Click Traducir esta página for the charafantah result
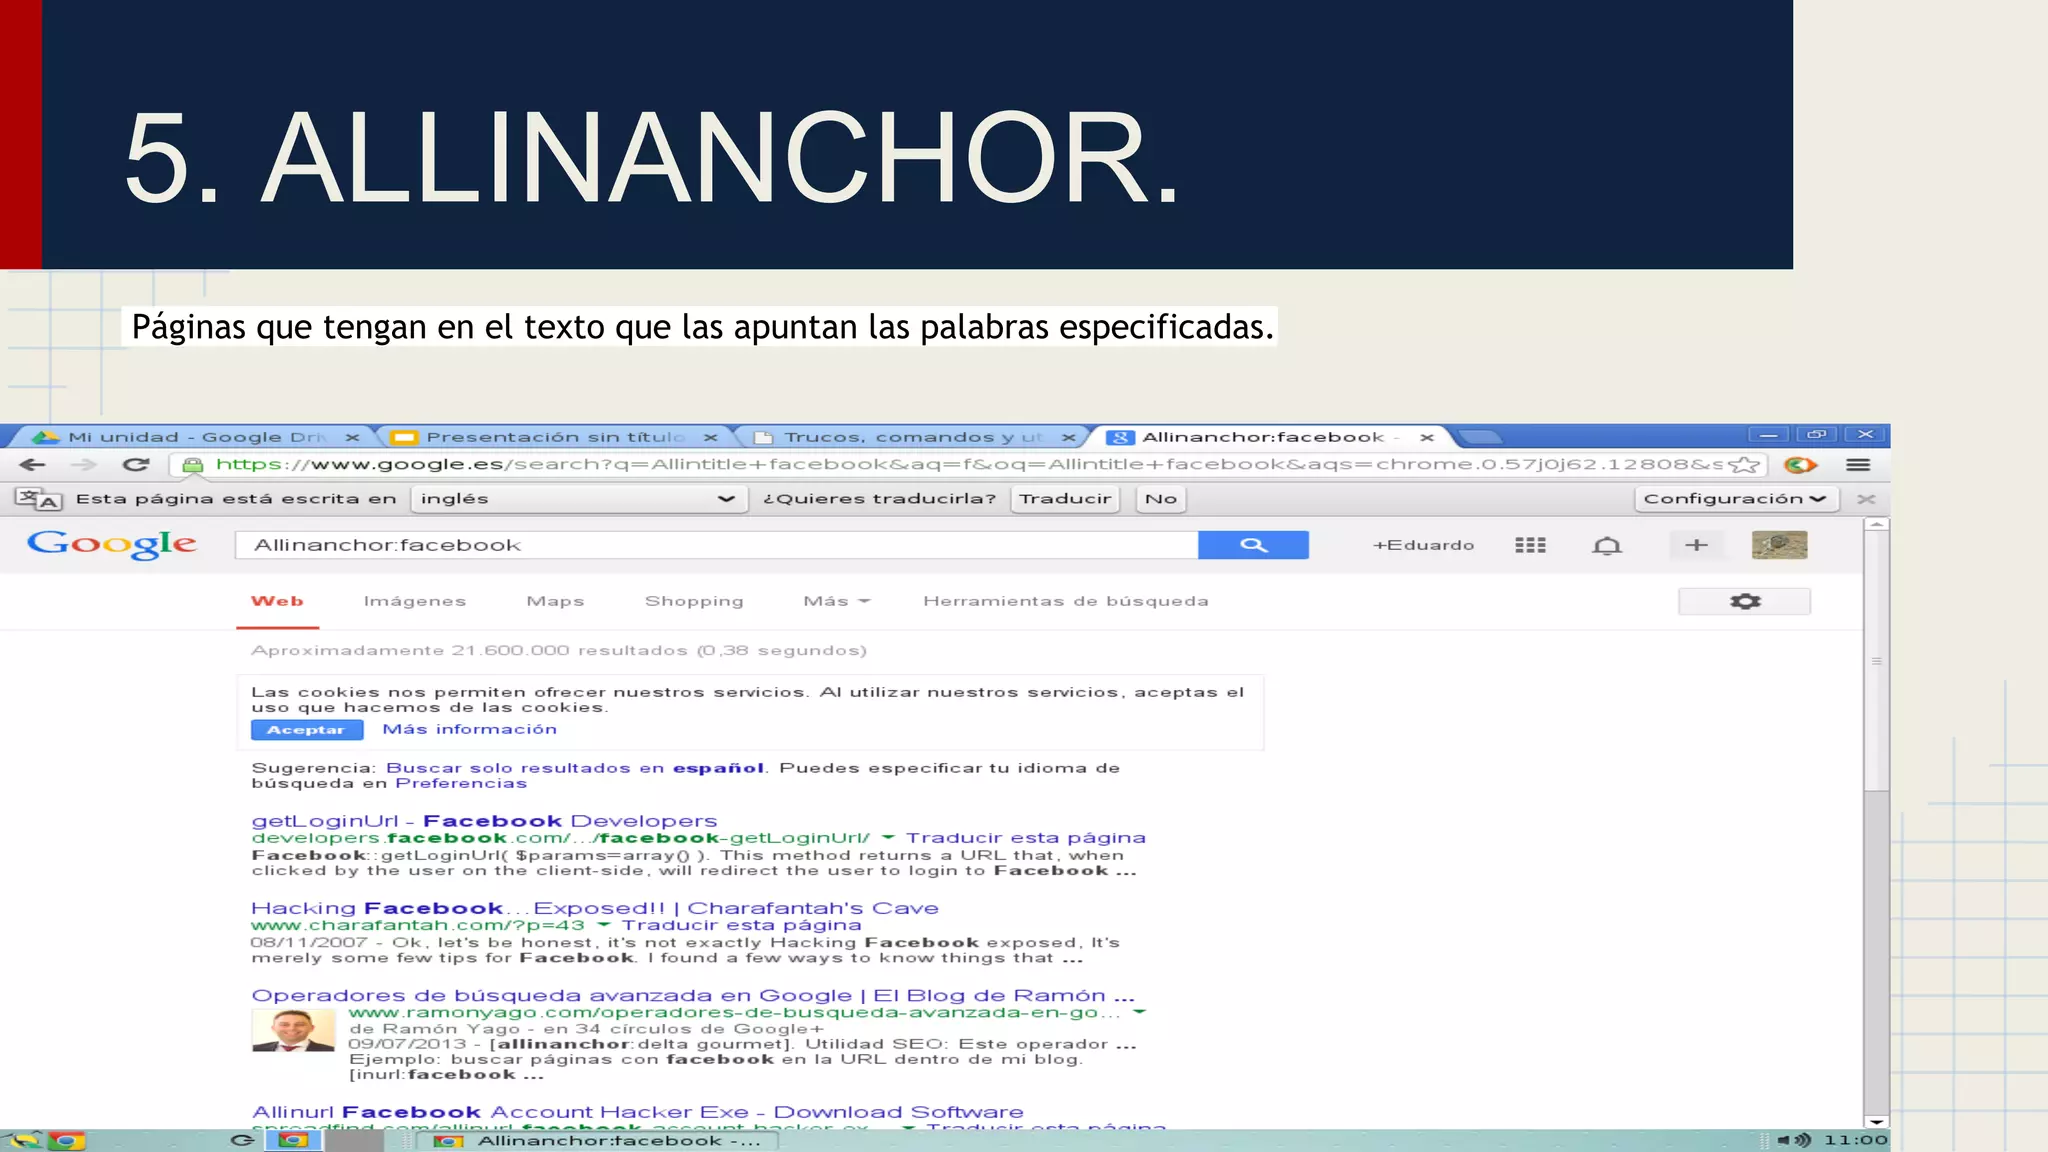2048x1152 pixels. click(741, 925)
